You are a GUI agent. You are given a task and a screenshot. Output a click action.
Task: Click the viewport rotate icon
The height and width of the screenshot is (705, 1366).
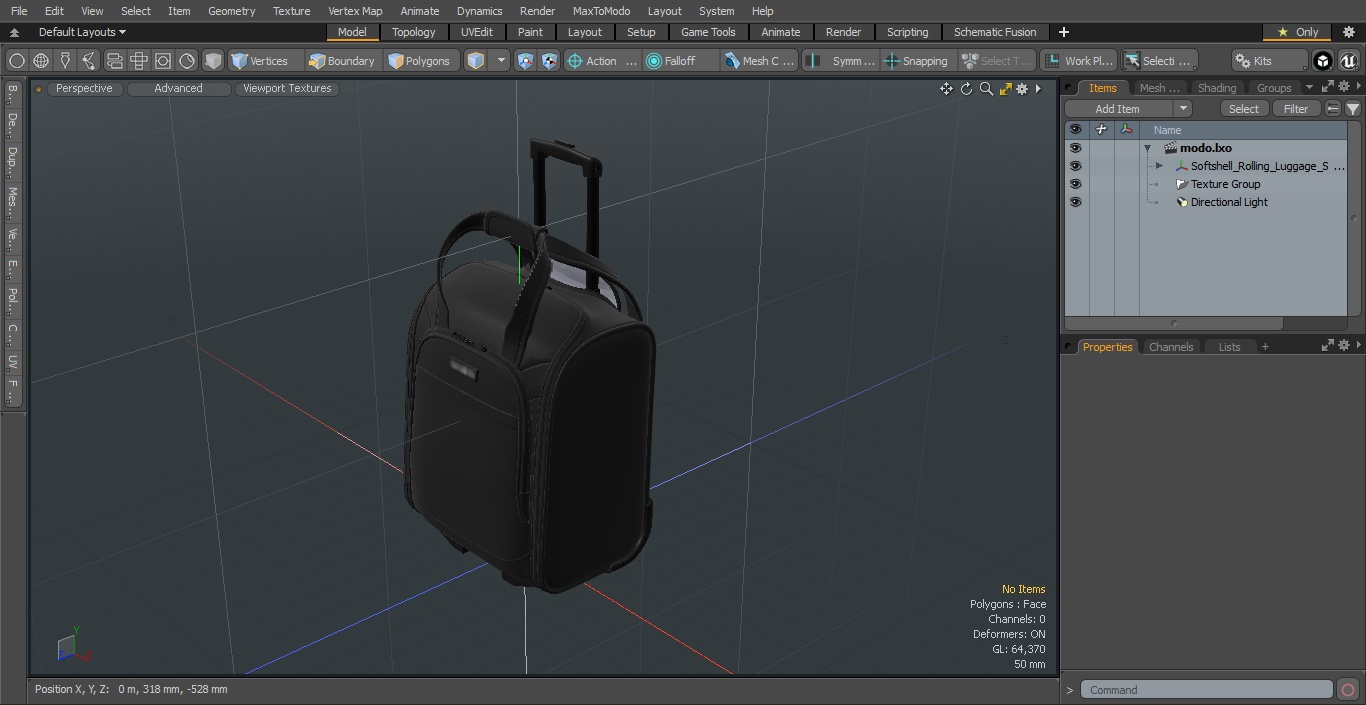pyautogui.click(x=966, y=89)
